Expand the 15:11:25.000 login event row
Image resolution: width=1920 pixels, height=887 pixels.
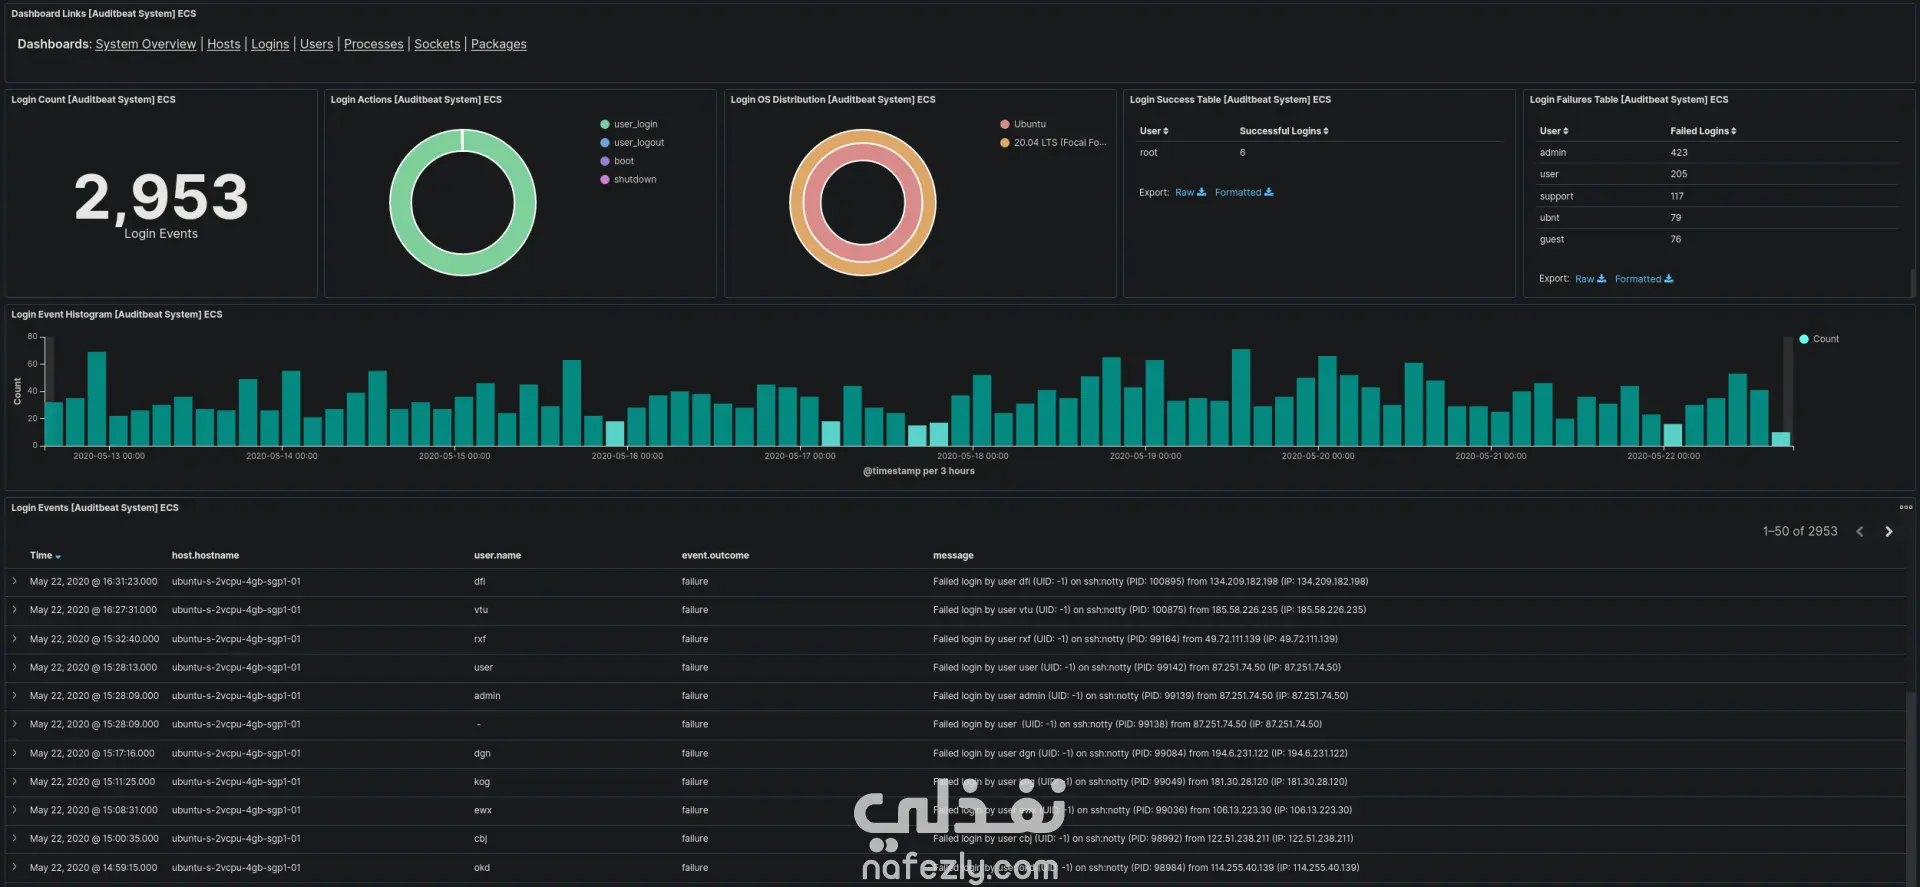[x=15, y=782]
